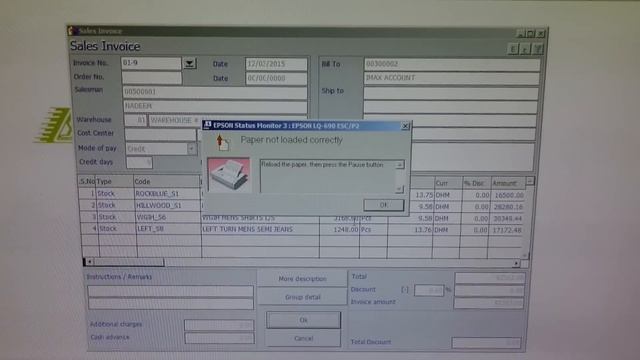Click the Sales Invoice title bar app icon
This screenshot has height=360, width=640.
point(72,31)
